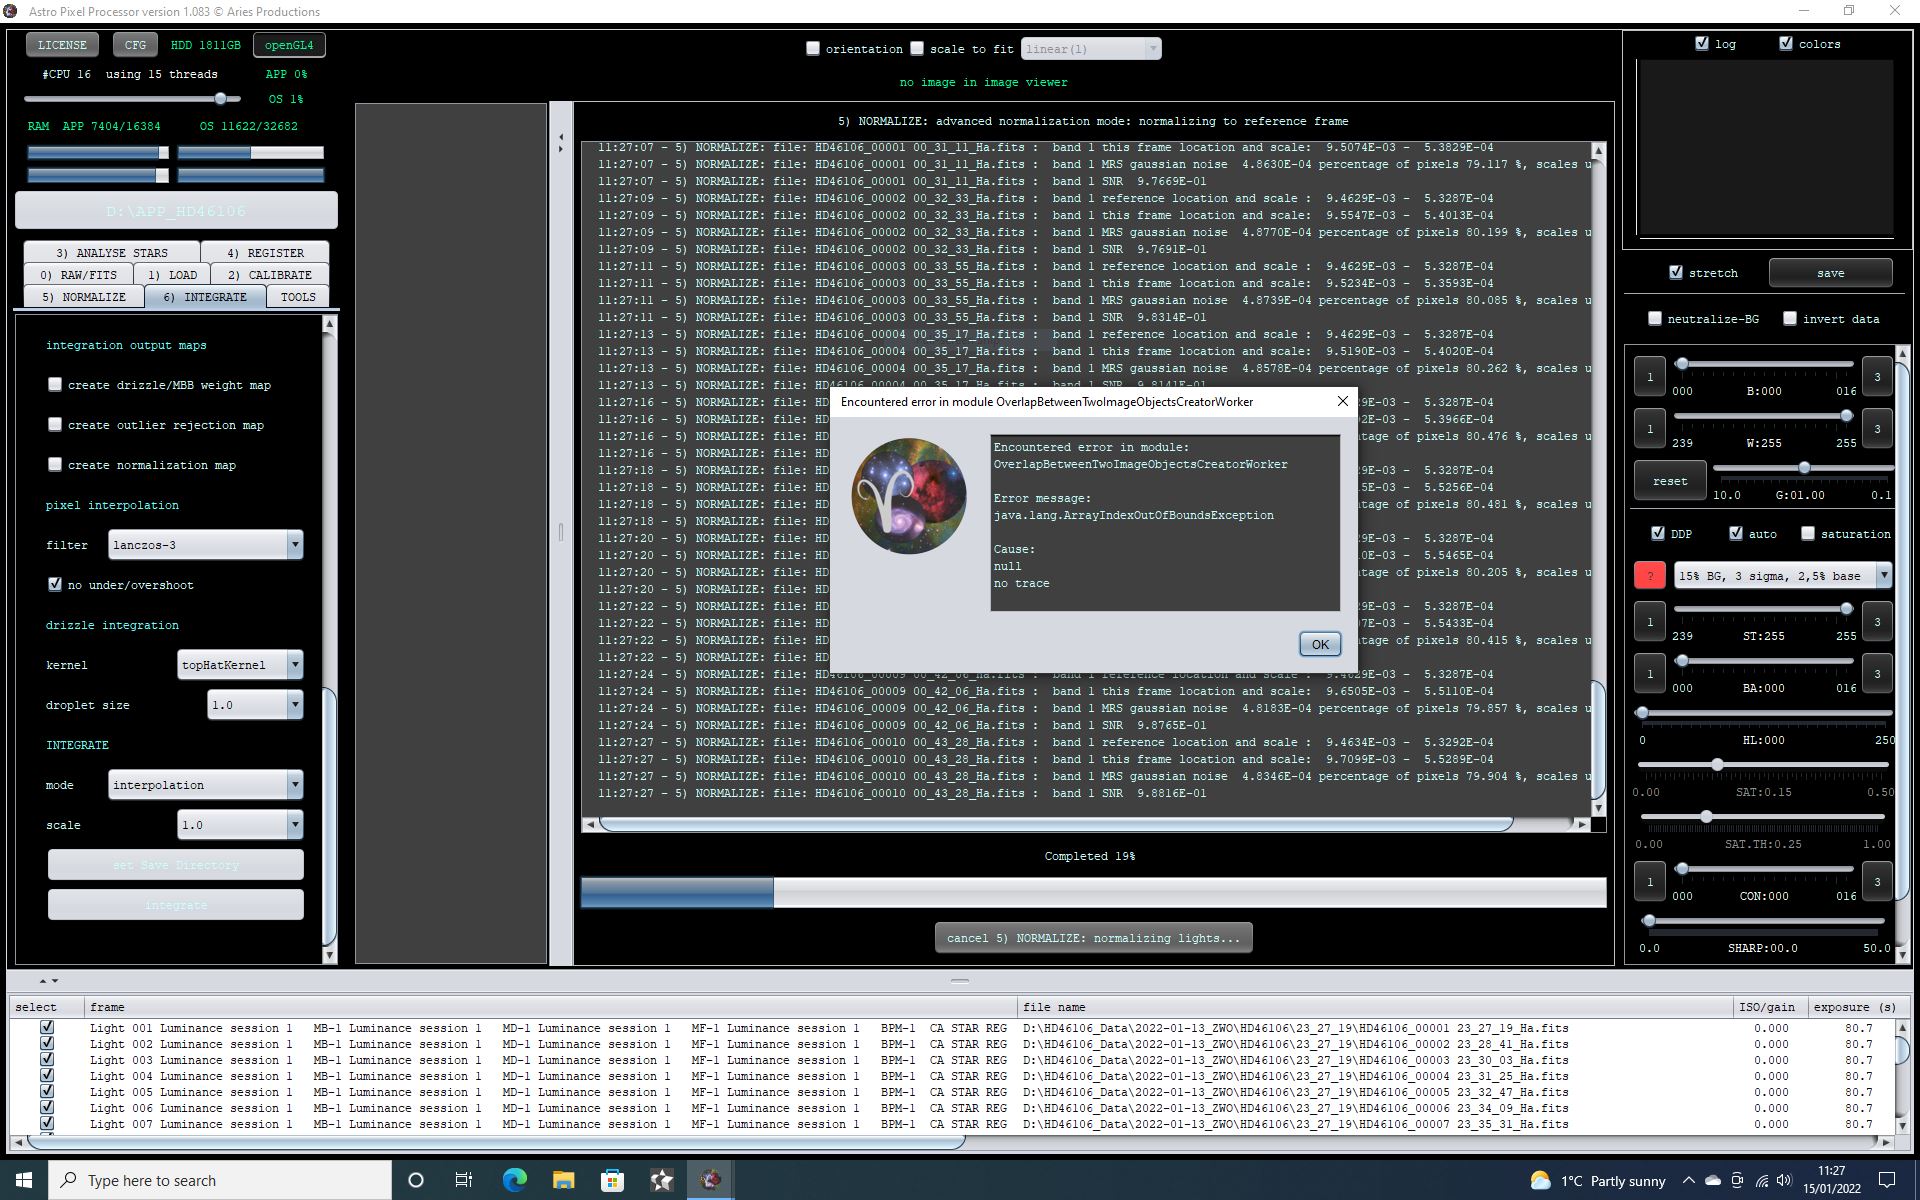The width and height of the screenshot is (1920, 1200).
Task: Click the CPU threads slider handle
Action: [x=221, y=98]
